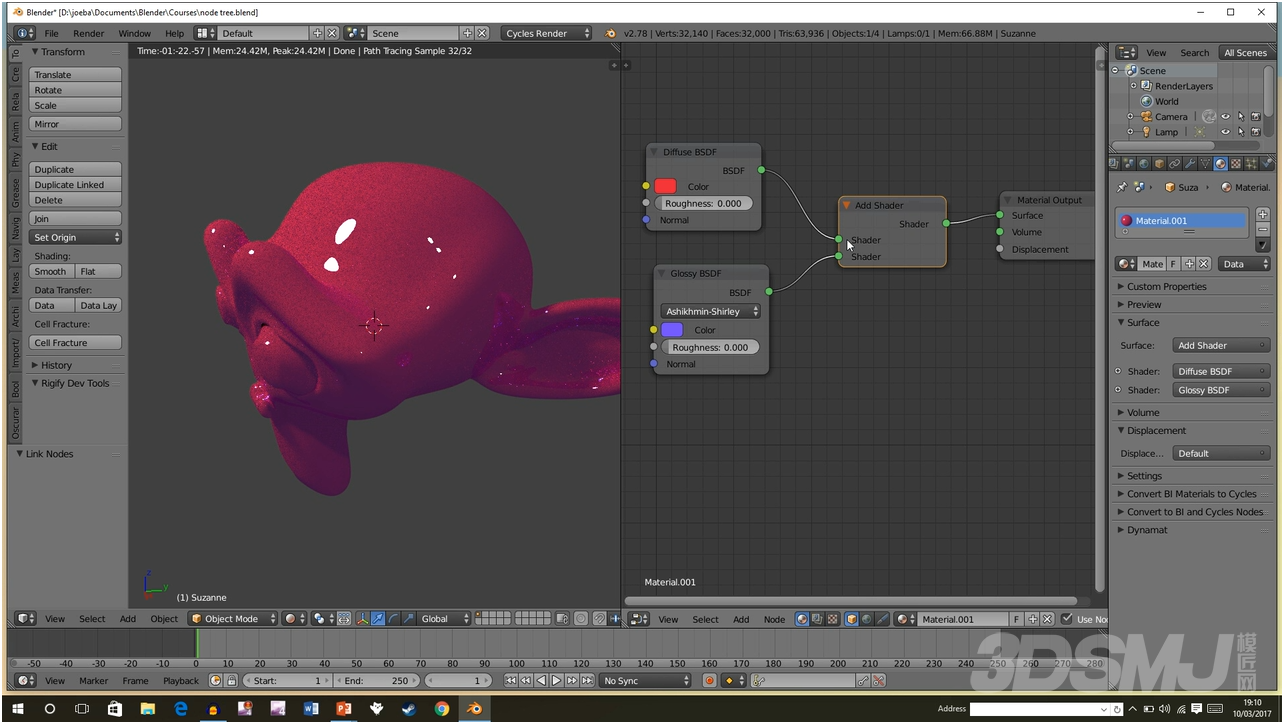The height and width of the screenshot is (724, 1284).
Task: Open the Object Mode dropdown
Action: [x=232, y=619]
